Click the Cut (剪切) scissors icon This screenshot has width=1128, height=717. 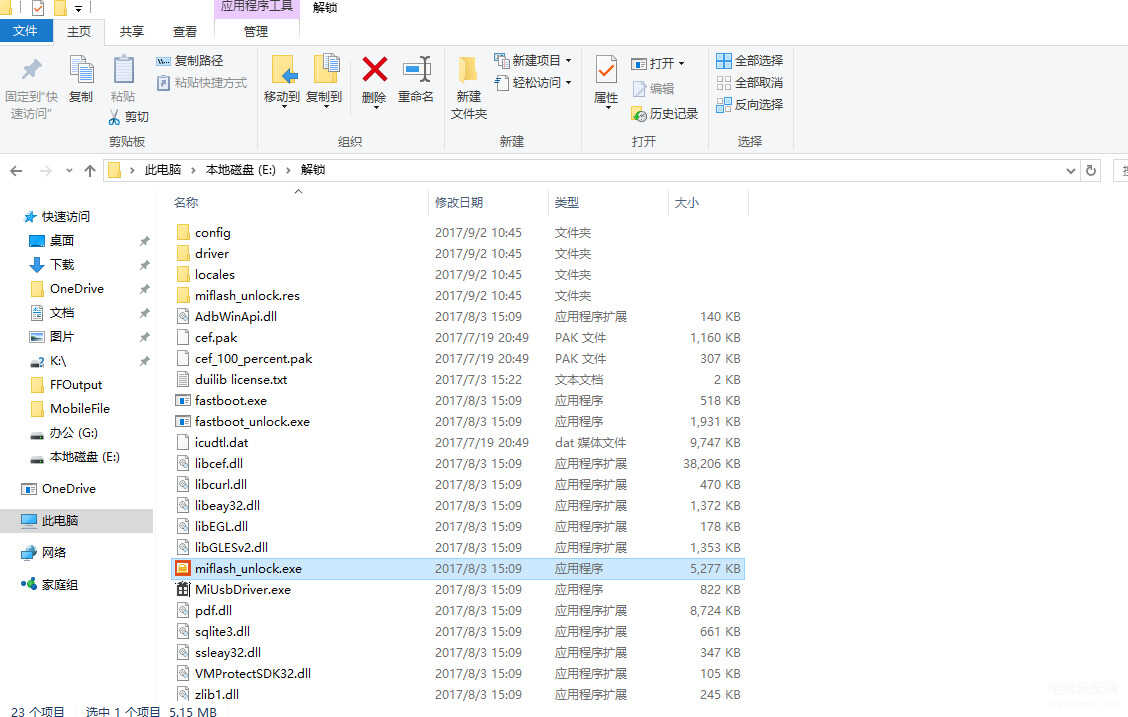tap(114, 117)
